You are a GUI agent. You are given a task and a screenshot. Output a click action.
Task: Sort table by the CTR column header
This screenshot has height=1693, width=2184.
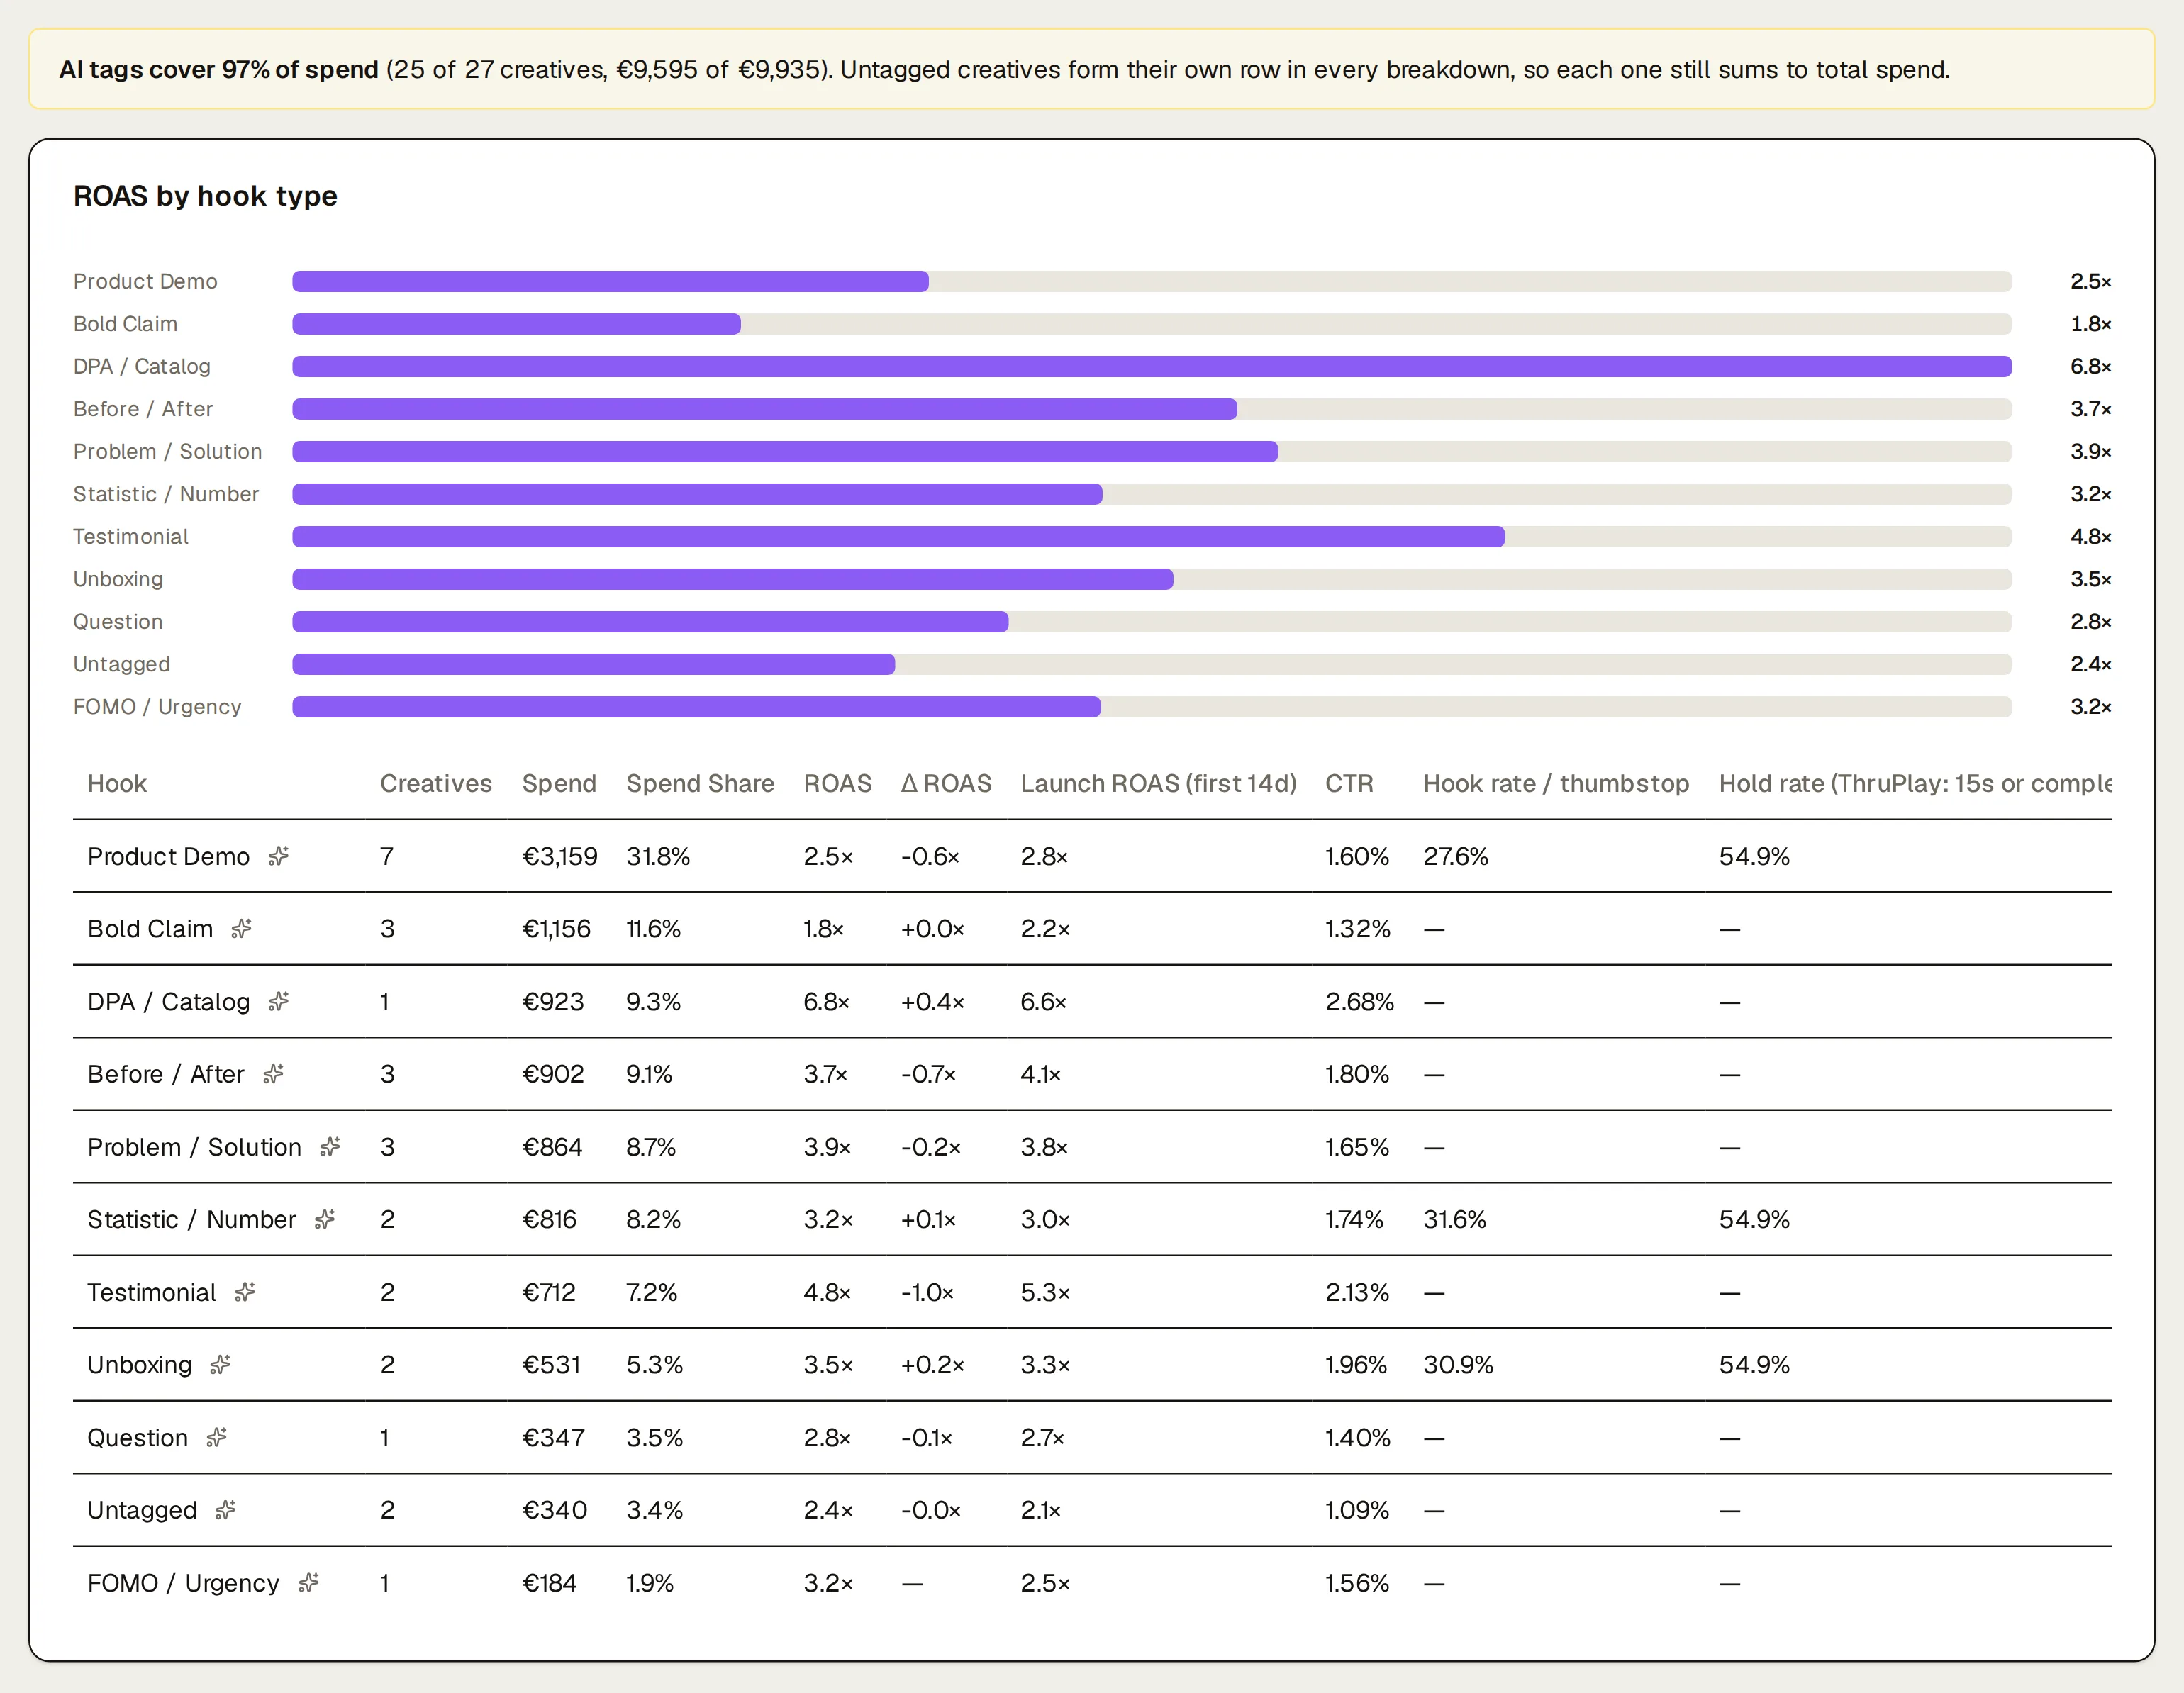point(1349,783)
